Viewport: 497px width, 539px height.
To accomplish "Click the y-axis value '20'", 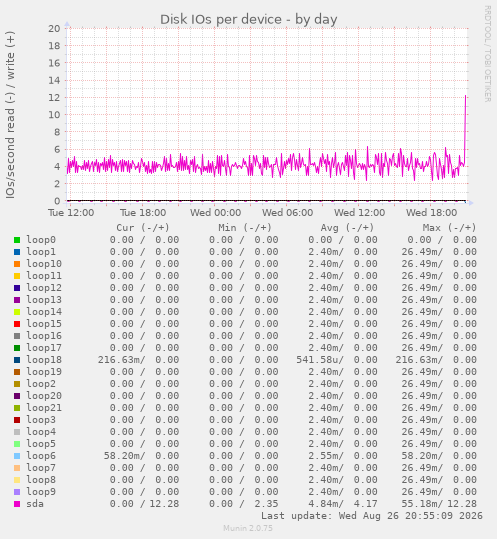I will 54,29.
